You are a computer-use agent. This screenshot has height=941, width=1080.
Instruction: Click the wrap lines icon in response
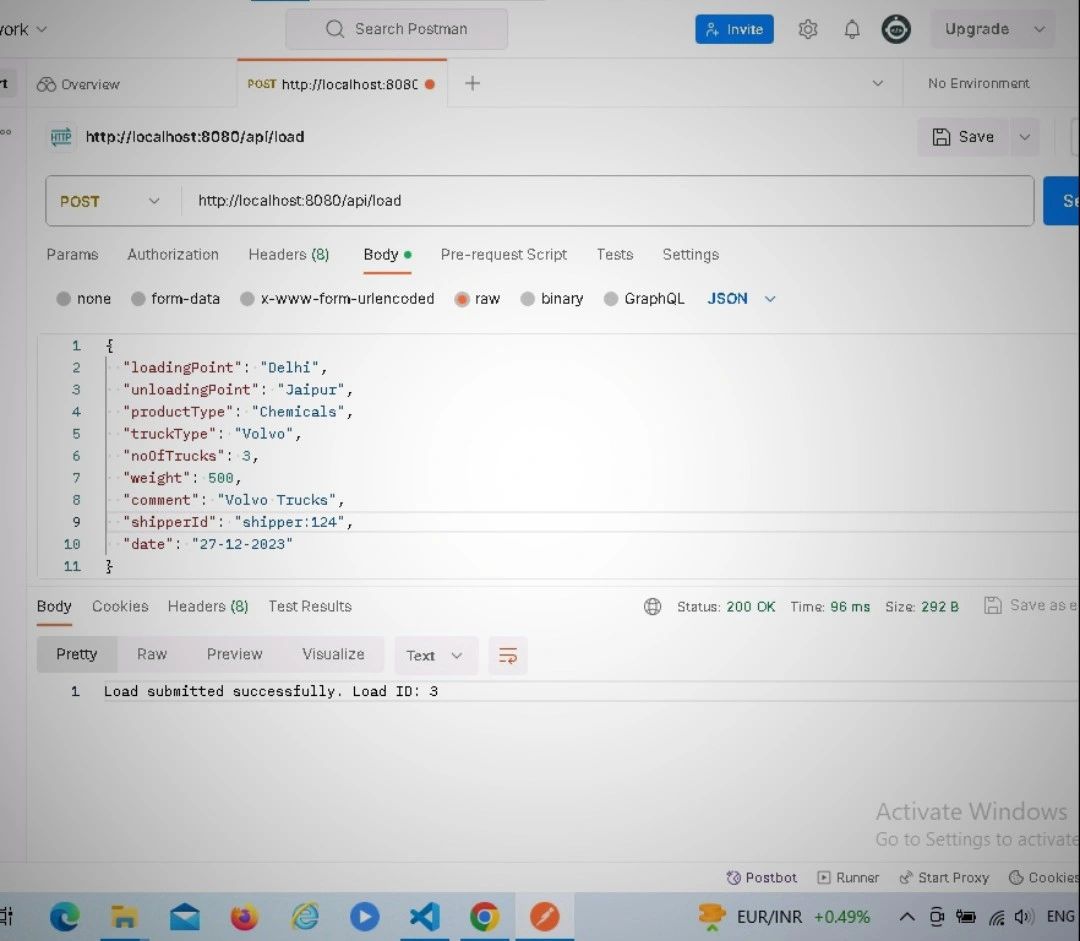[508, 656]
